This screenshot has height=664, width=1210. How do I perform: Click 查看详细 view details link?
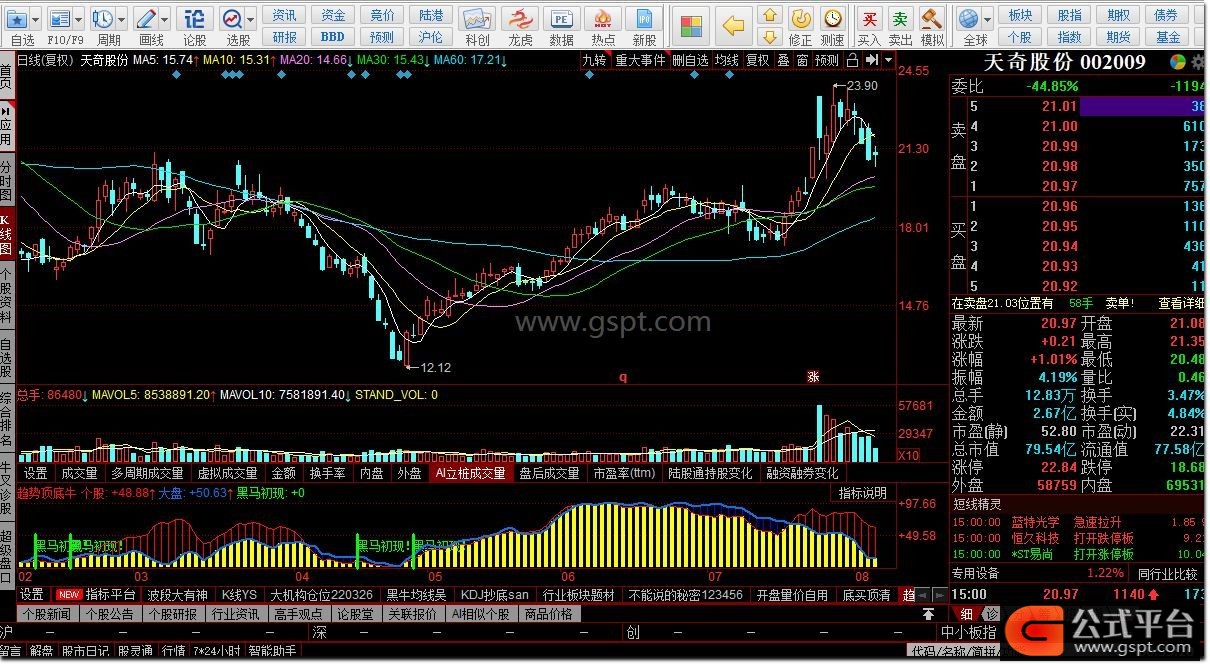(x=1181, y=303)
